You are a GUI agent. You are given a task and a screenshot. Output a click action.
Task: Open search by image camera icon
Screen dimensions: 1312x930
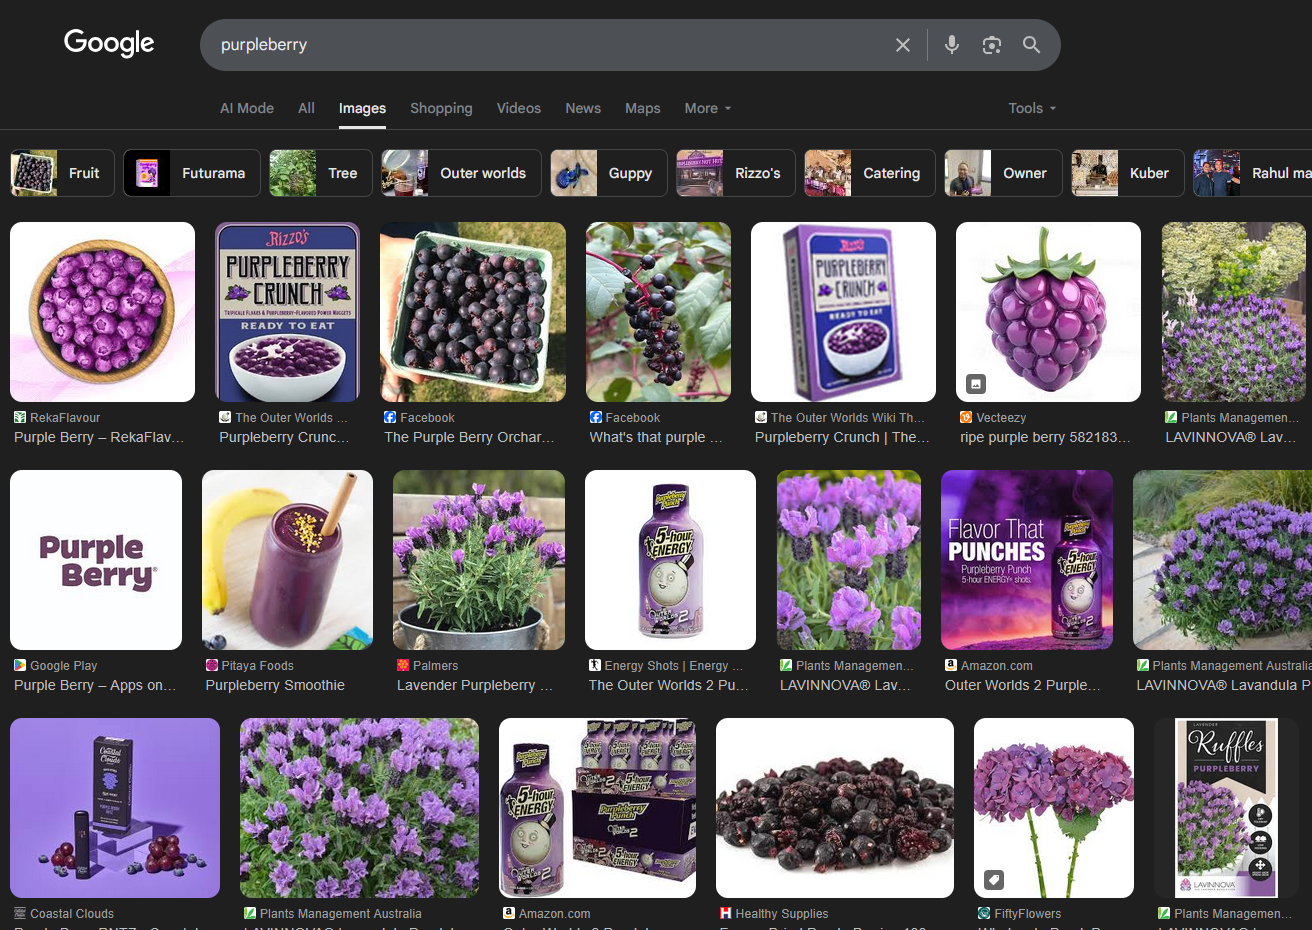992,45
